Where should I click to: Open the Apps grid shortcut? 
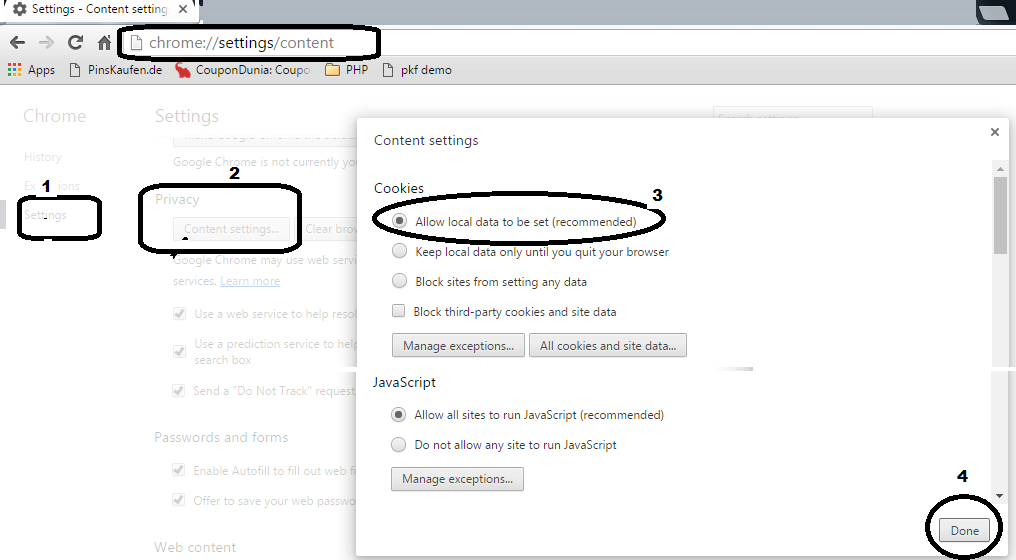(x=31, y=70)
